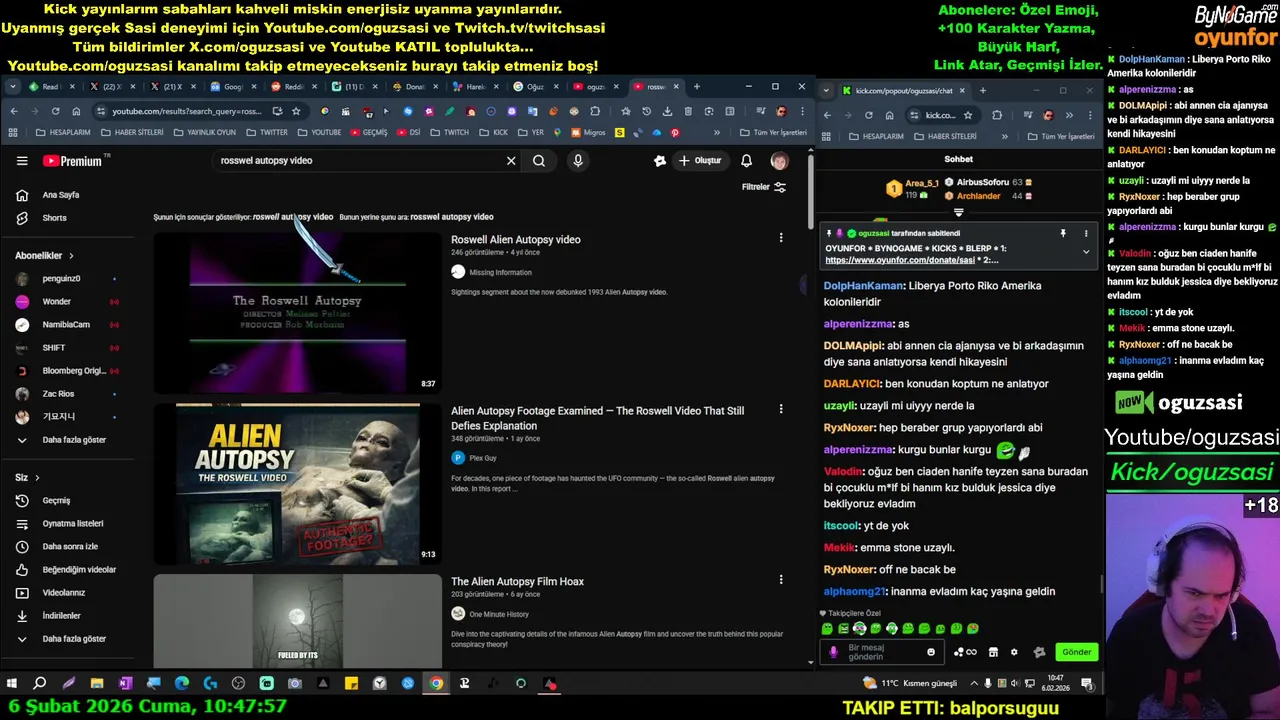This screenshot has width=1280, height=720.
Task: Collapse the chat leaderboard handle
Action: click(958, 212)
